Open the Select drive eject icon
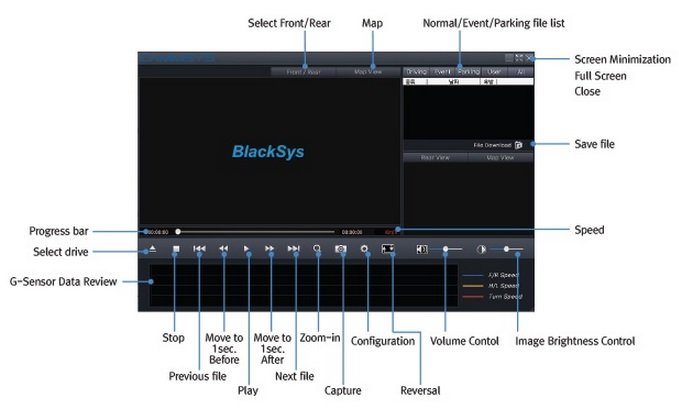This screenshot has height=411, width=679. tap(152, 249)
